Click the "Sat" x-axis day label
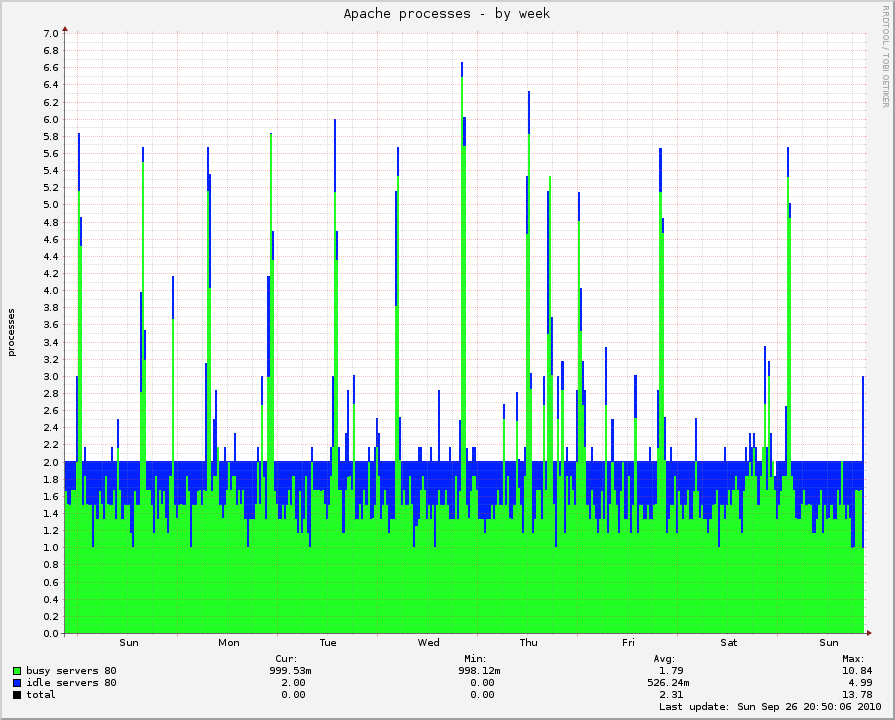The width and height of the screenshot is (895, 720). click(729, 643)
